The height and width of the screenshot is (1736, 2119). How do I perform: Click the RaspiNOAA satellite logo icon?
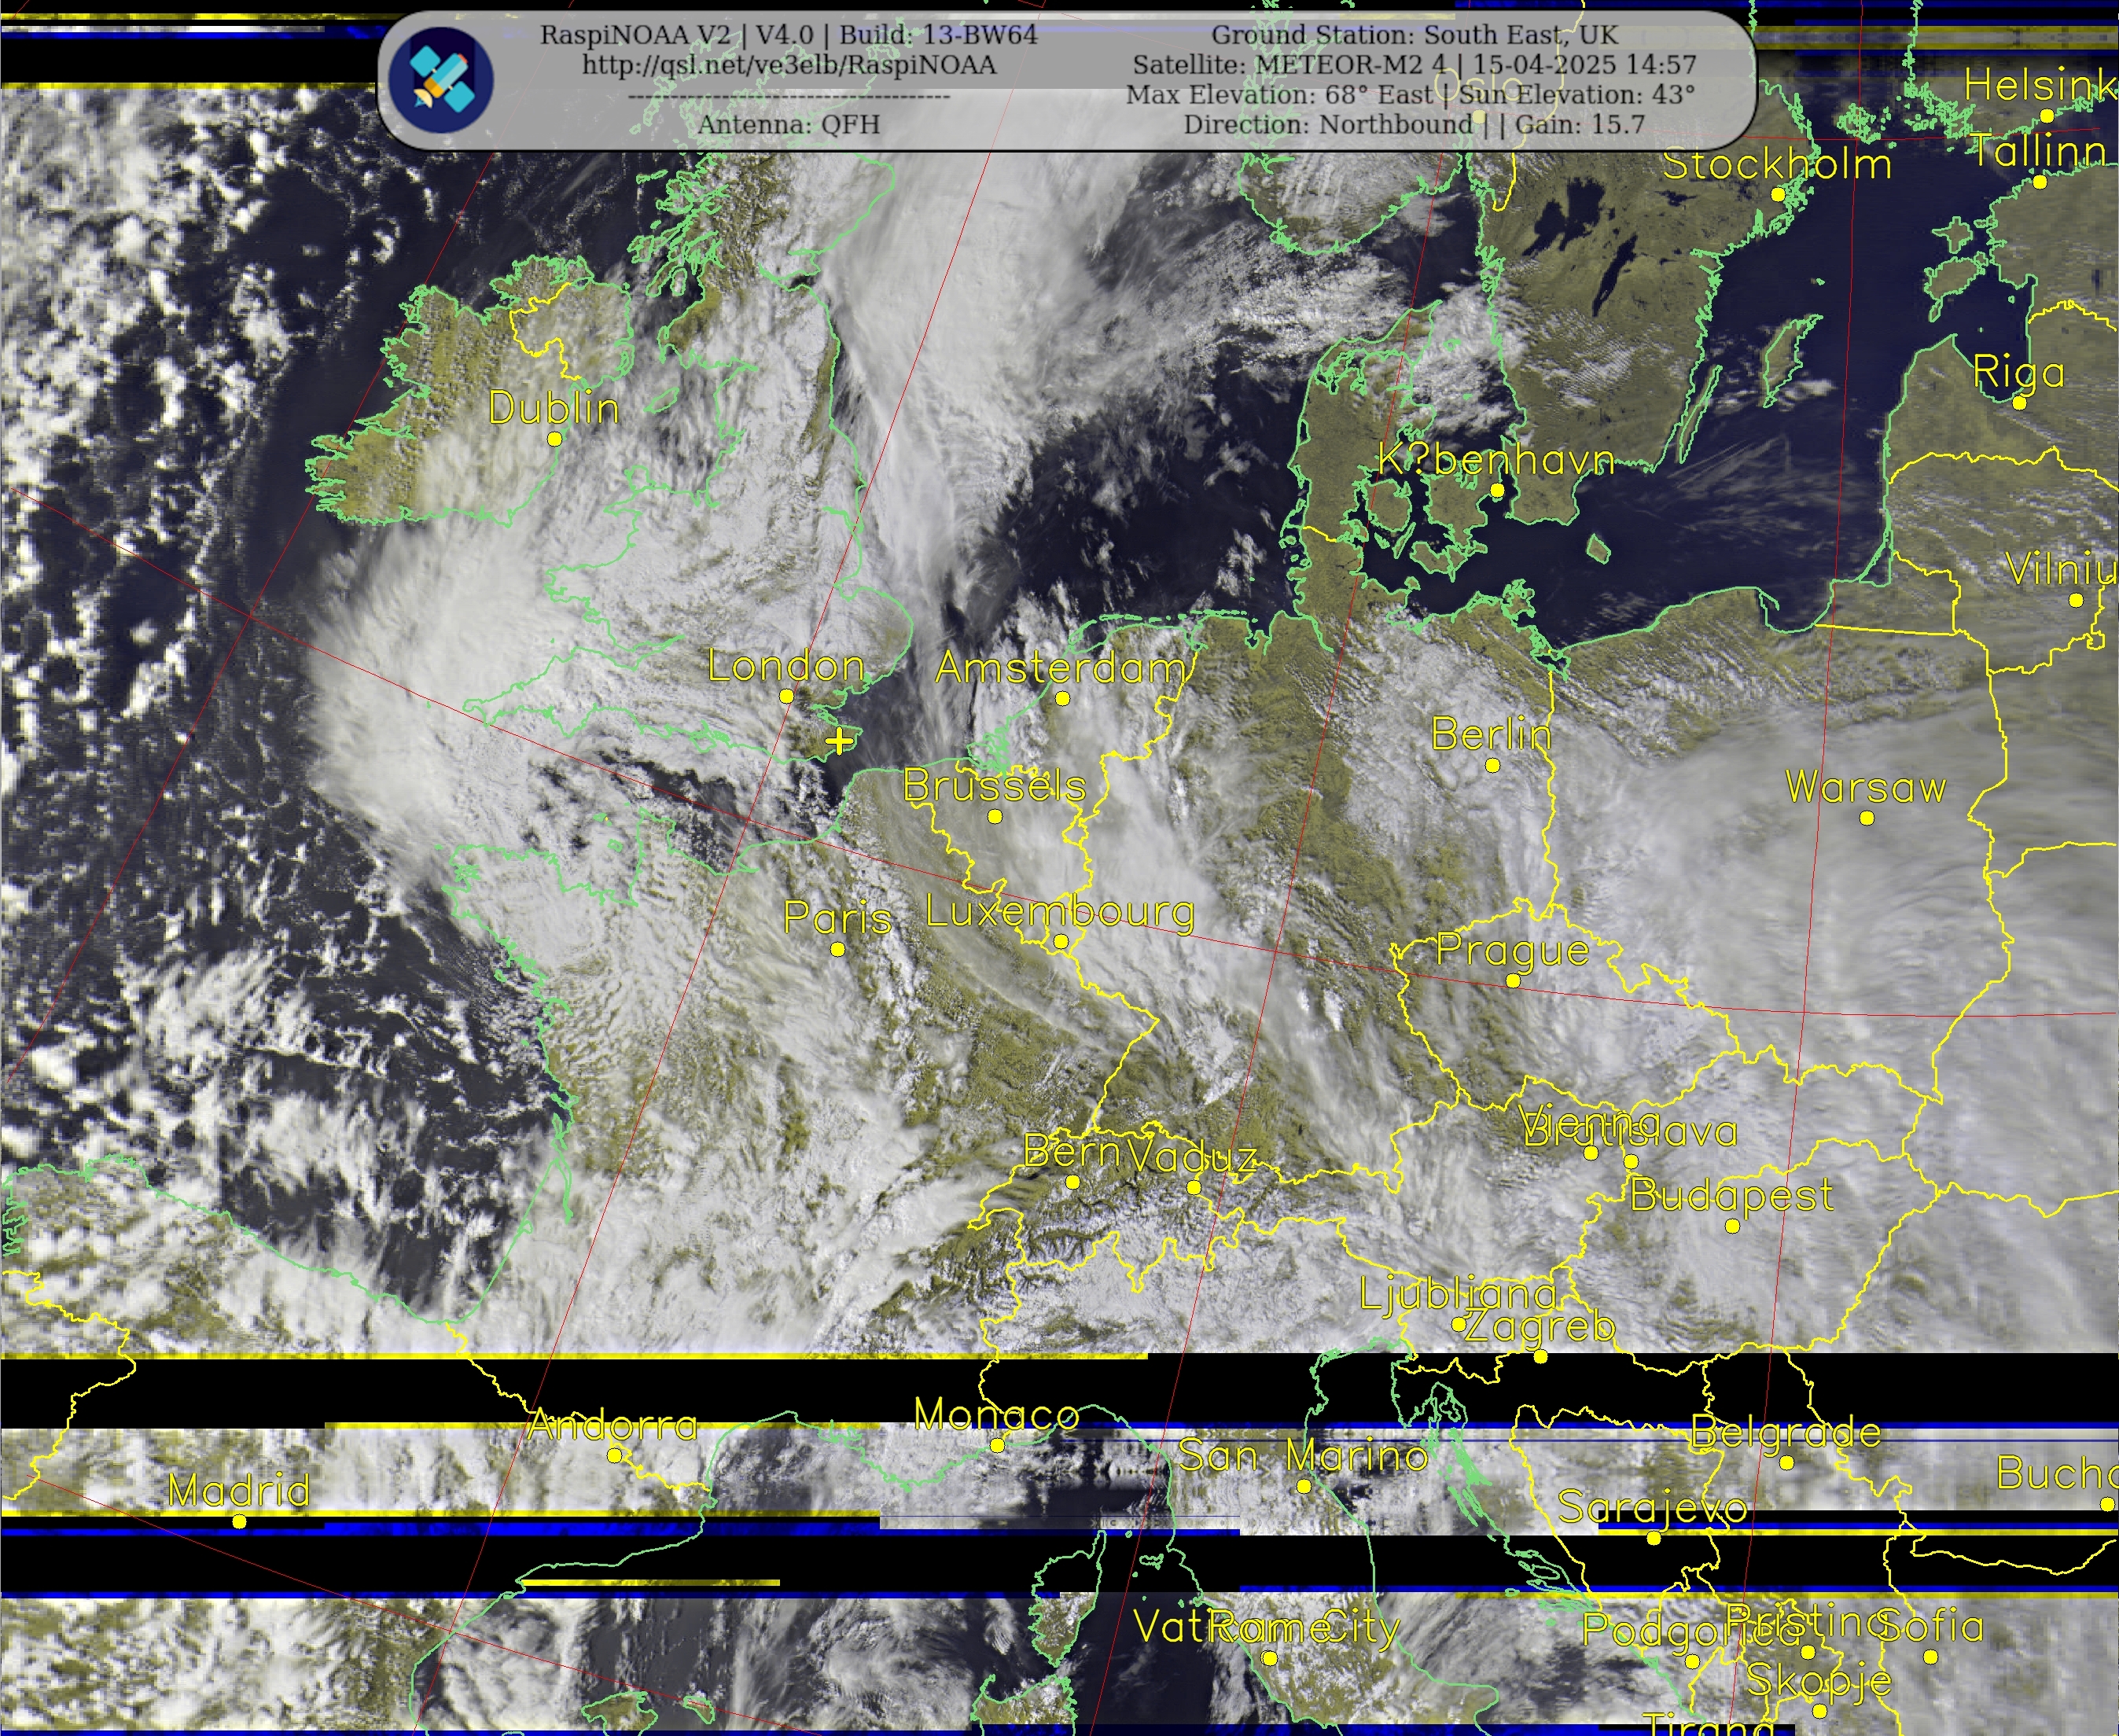pos(441,79)
